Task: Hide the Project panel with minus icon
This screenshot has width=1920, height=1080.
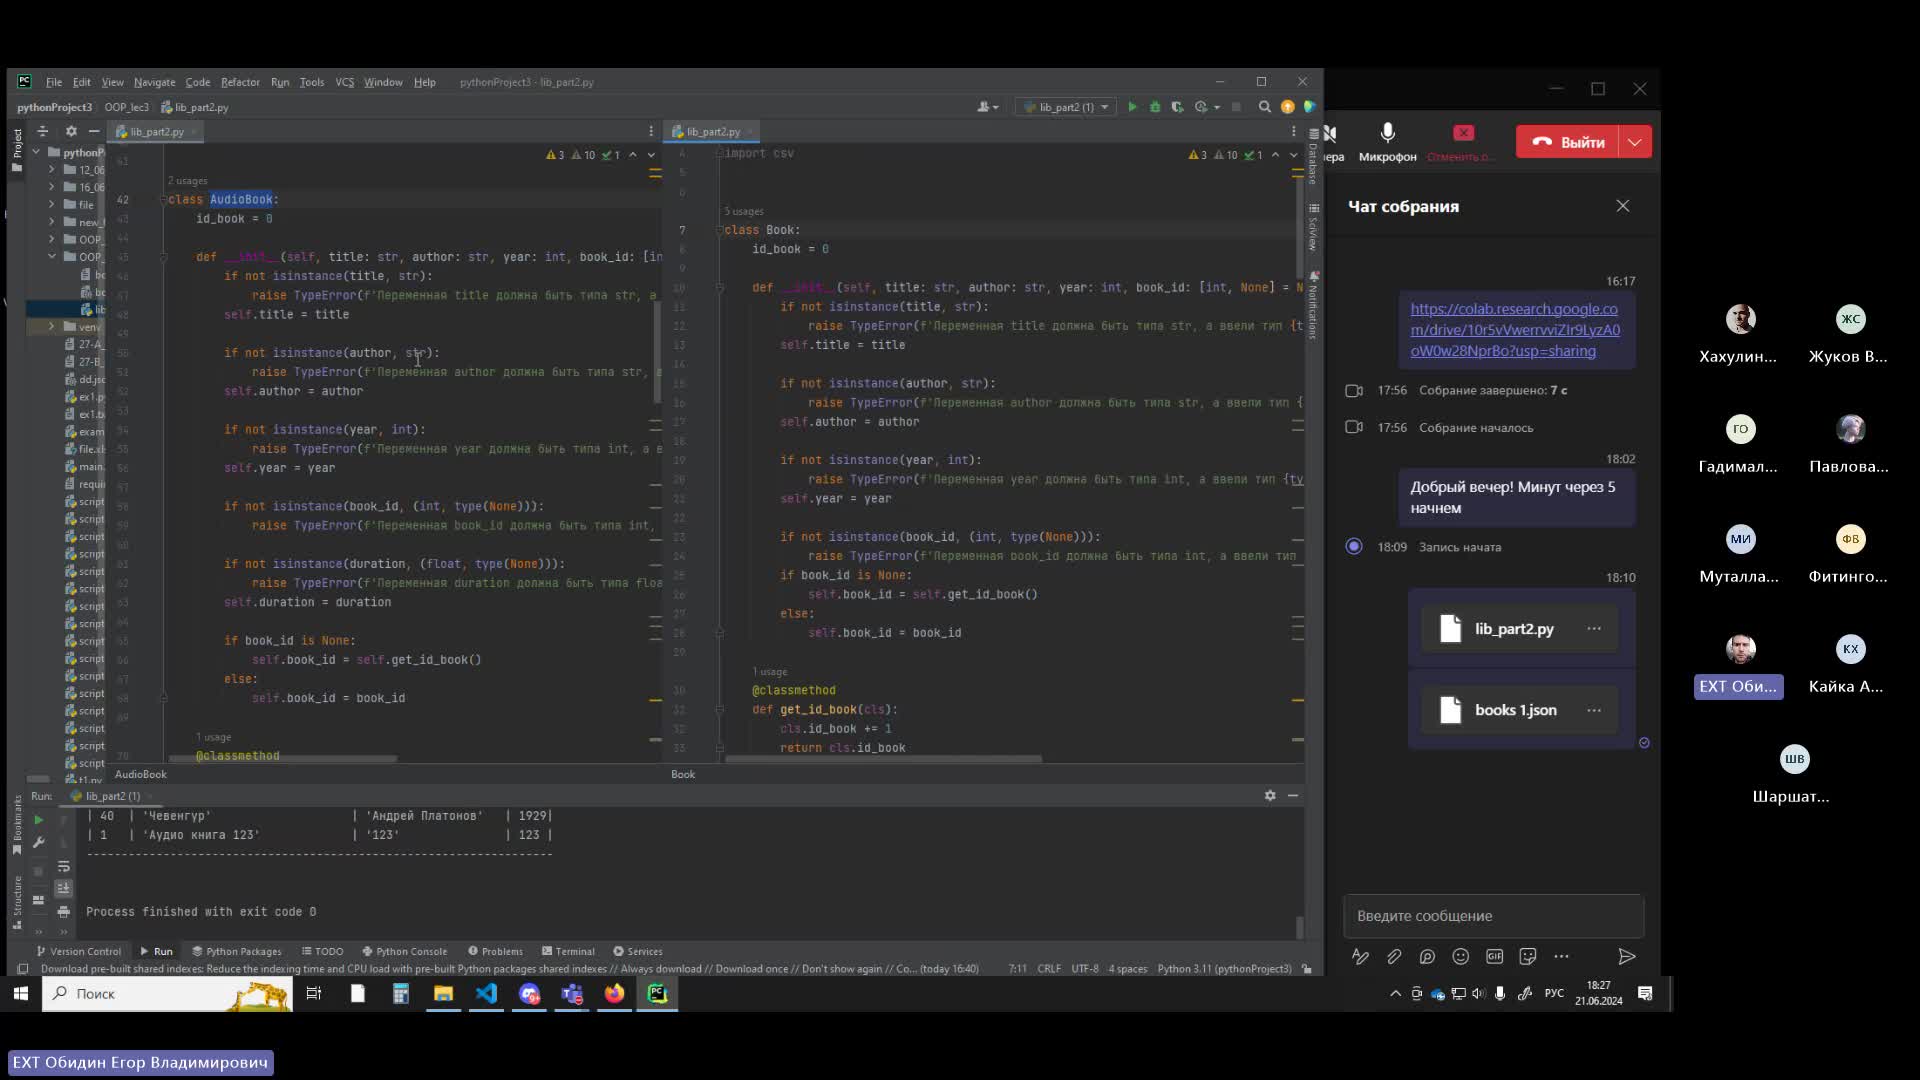Action: coord(94,131)
